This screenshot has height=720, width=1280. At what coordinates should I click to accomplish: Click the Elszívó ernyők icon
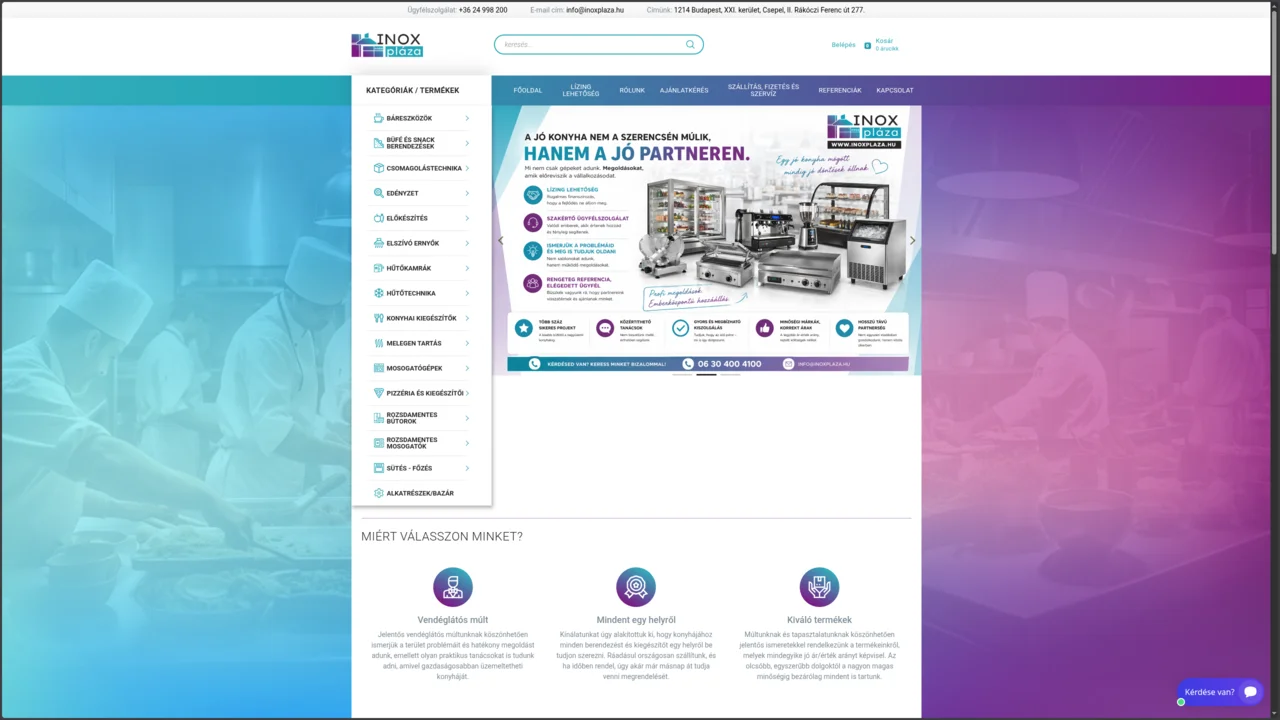[378, 243]
